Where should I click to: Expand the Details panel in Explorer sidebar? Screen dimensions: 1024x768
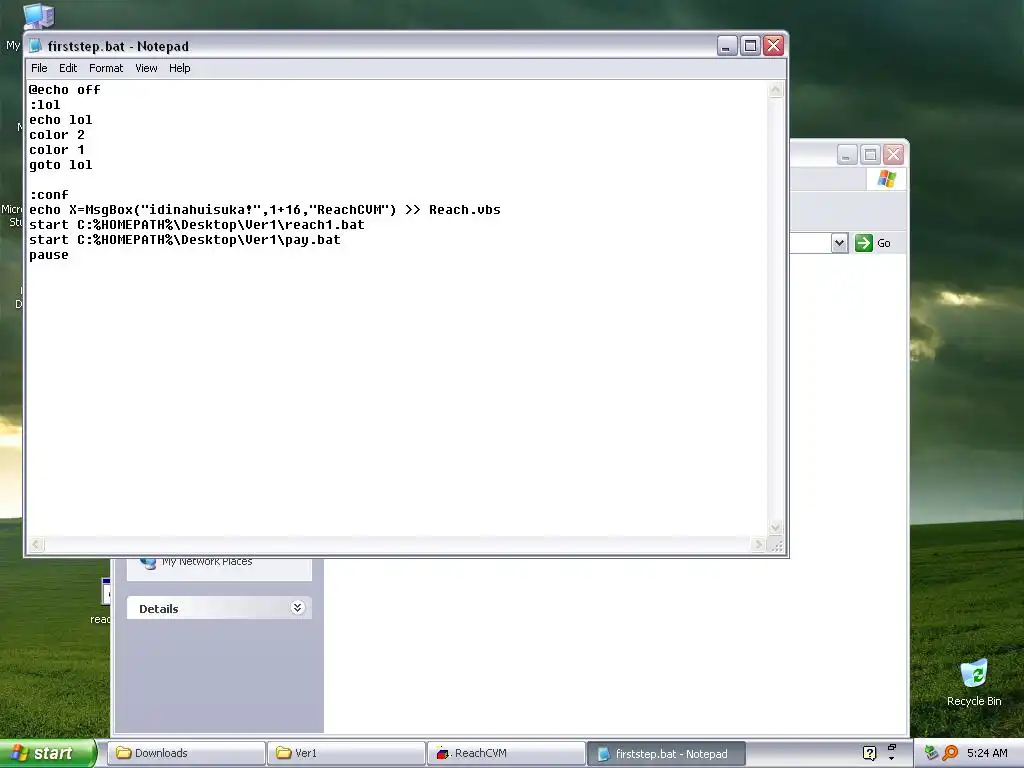[x=297, y=608]
